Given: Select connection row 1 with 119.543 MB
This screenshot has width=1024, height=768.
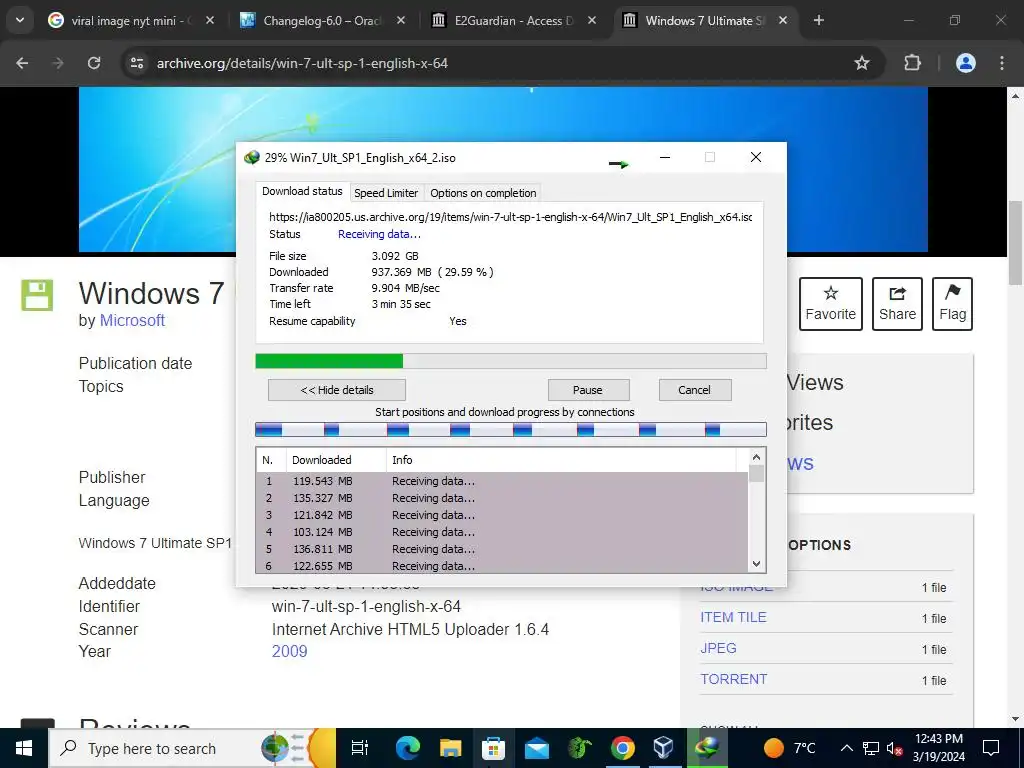Looking at the screenshot, I should (502, 481).
